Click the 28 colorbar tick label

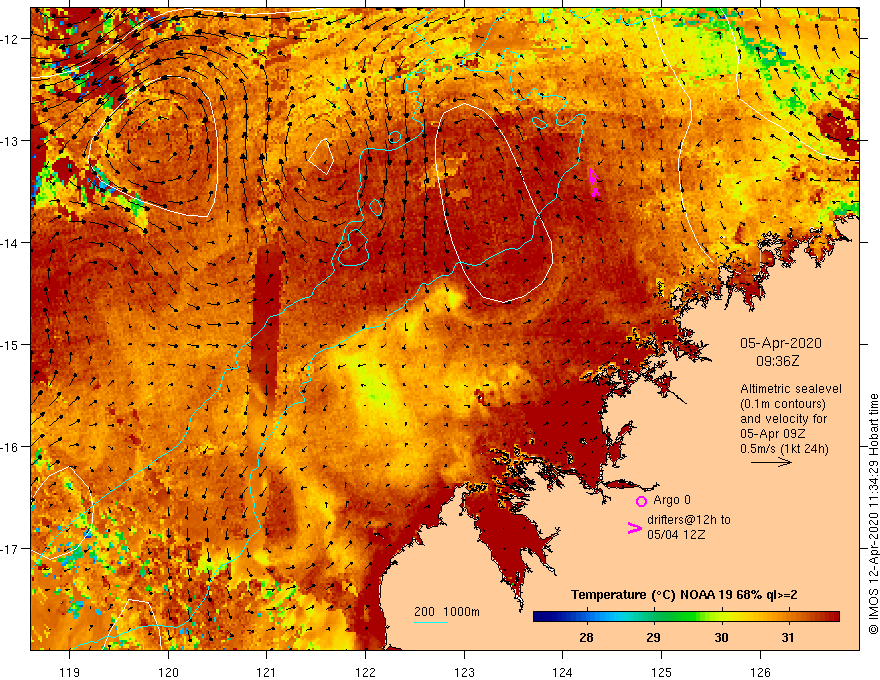(x=586, y=637)
